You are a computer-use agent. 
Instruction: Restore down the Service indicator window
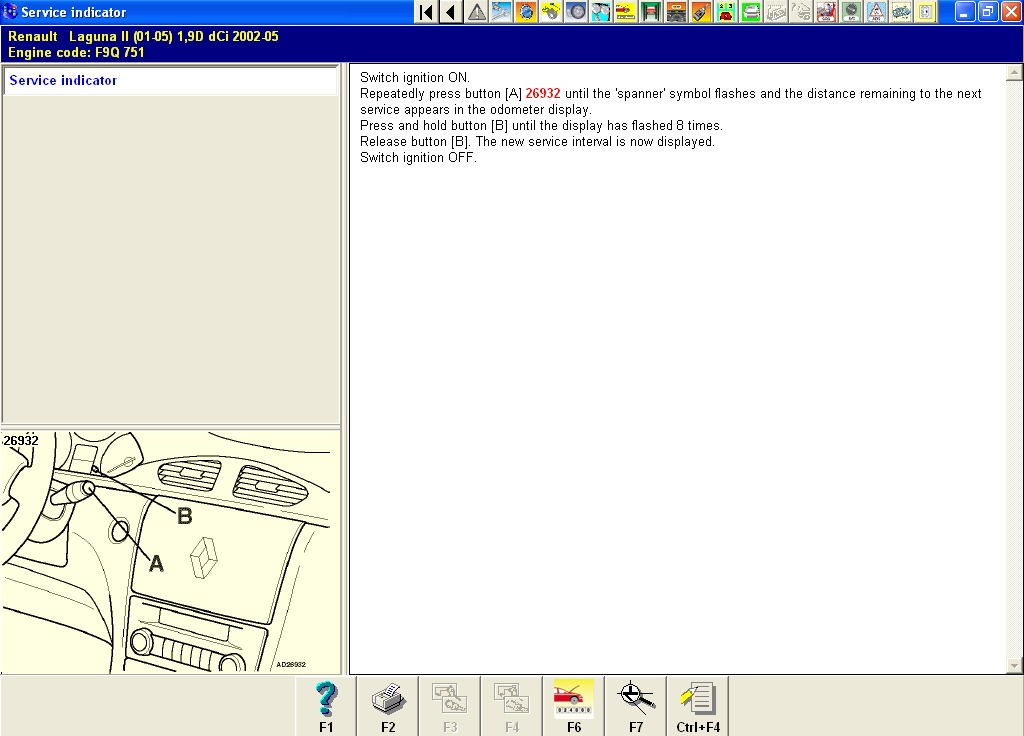point(988,12)
